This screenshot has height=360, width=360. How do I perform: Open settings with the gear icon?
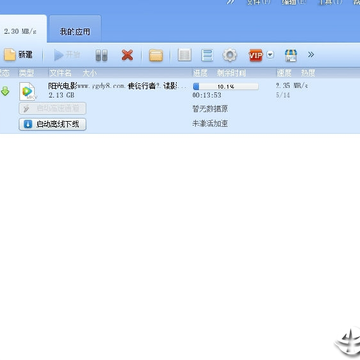pos(230,55)
